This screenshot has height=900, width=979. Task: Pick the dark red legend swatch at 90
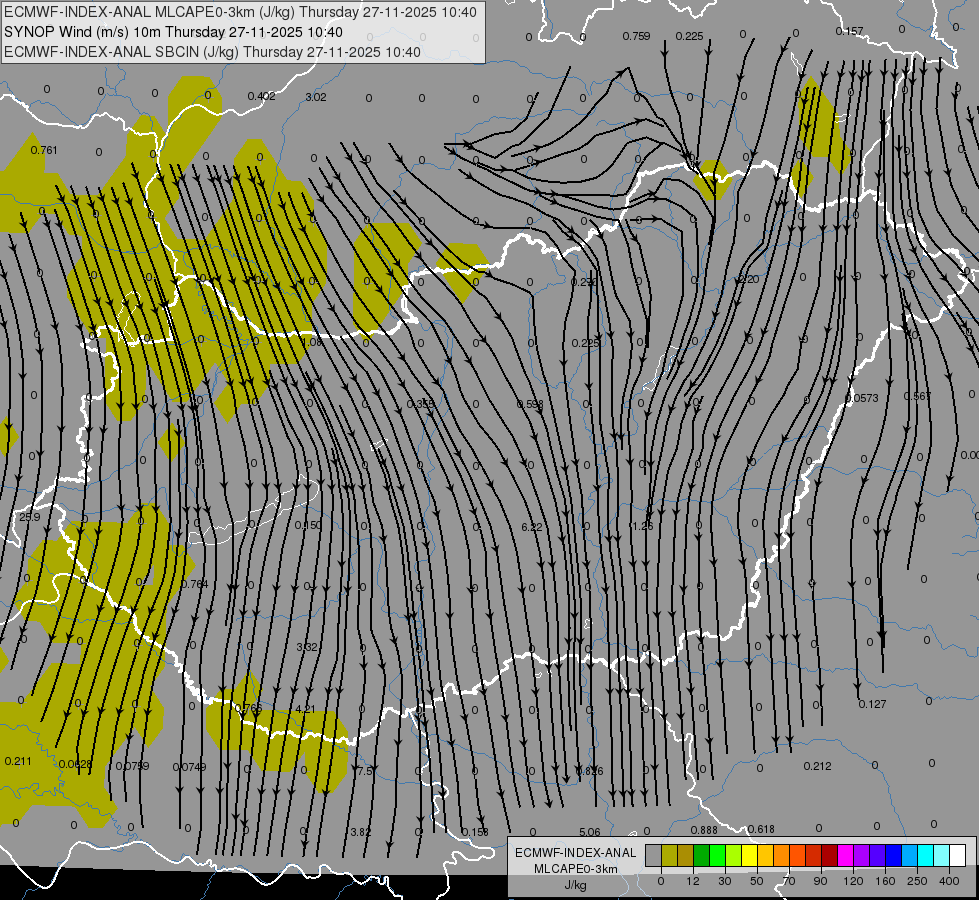(x=829, y=856)
